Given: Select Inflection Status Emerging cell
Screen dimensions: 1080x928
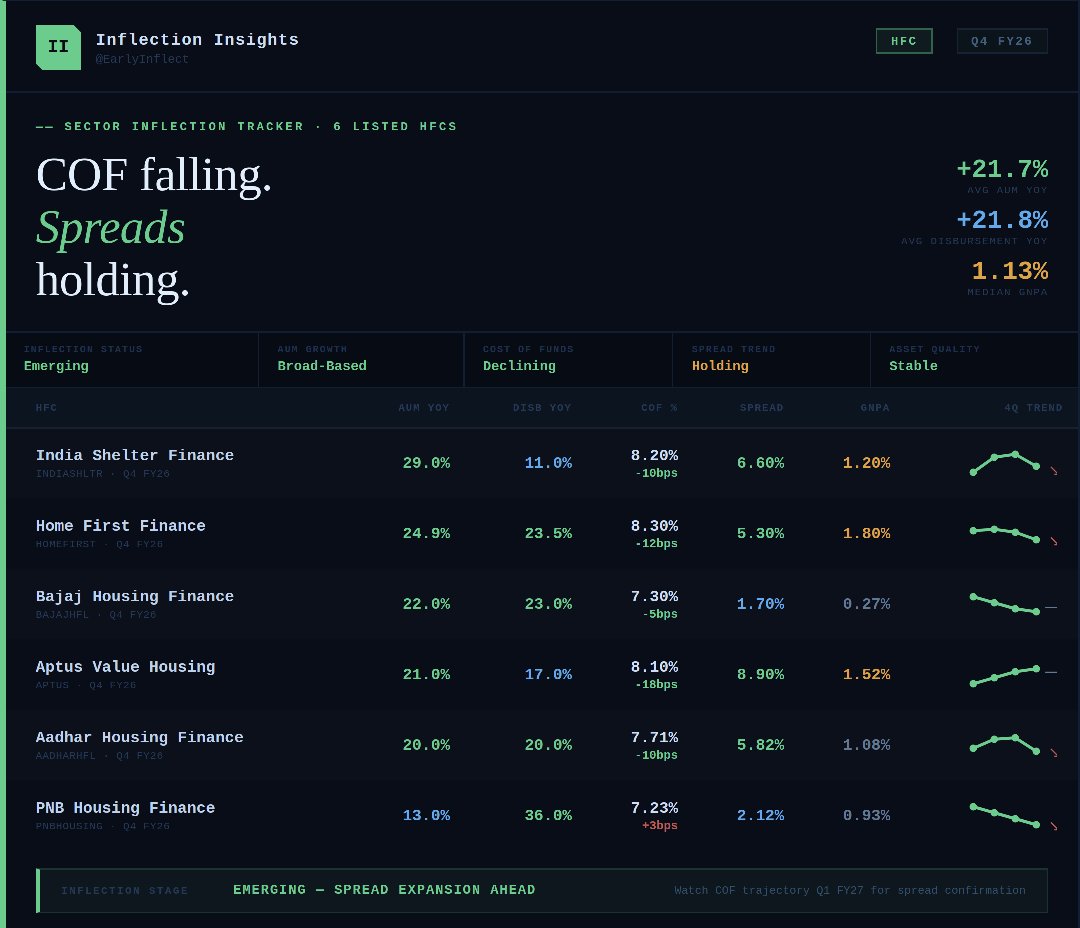Looking at the screenshot, I should pos(132,360).
